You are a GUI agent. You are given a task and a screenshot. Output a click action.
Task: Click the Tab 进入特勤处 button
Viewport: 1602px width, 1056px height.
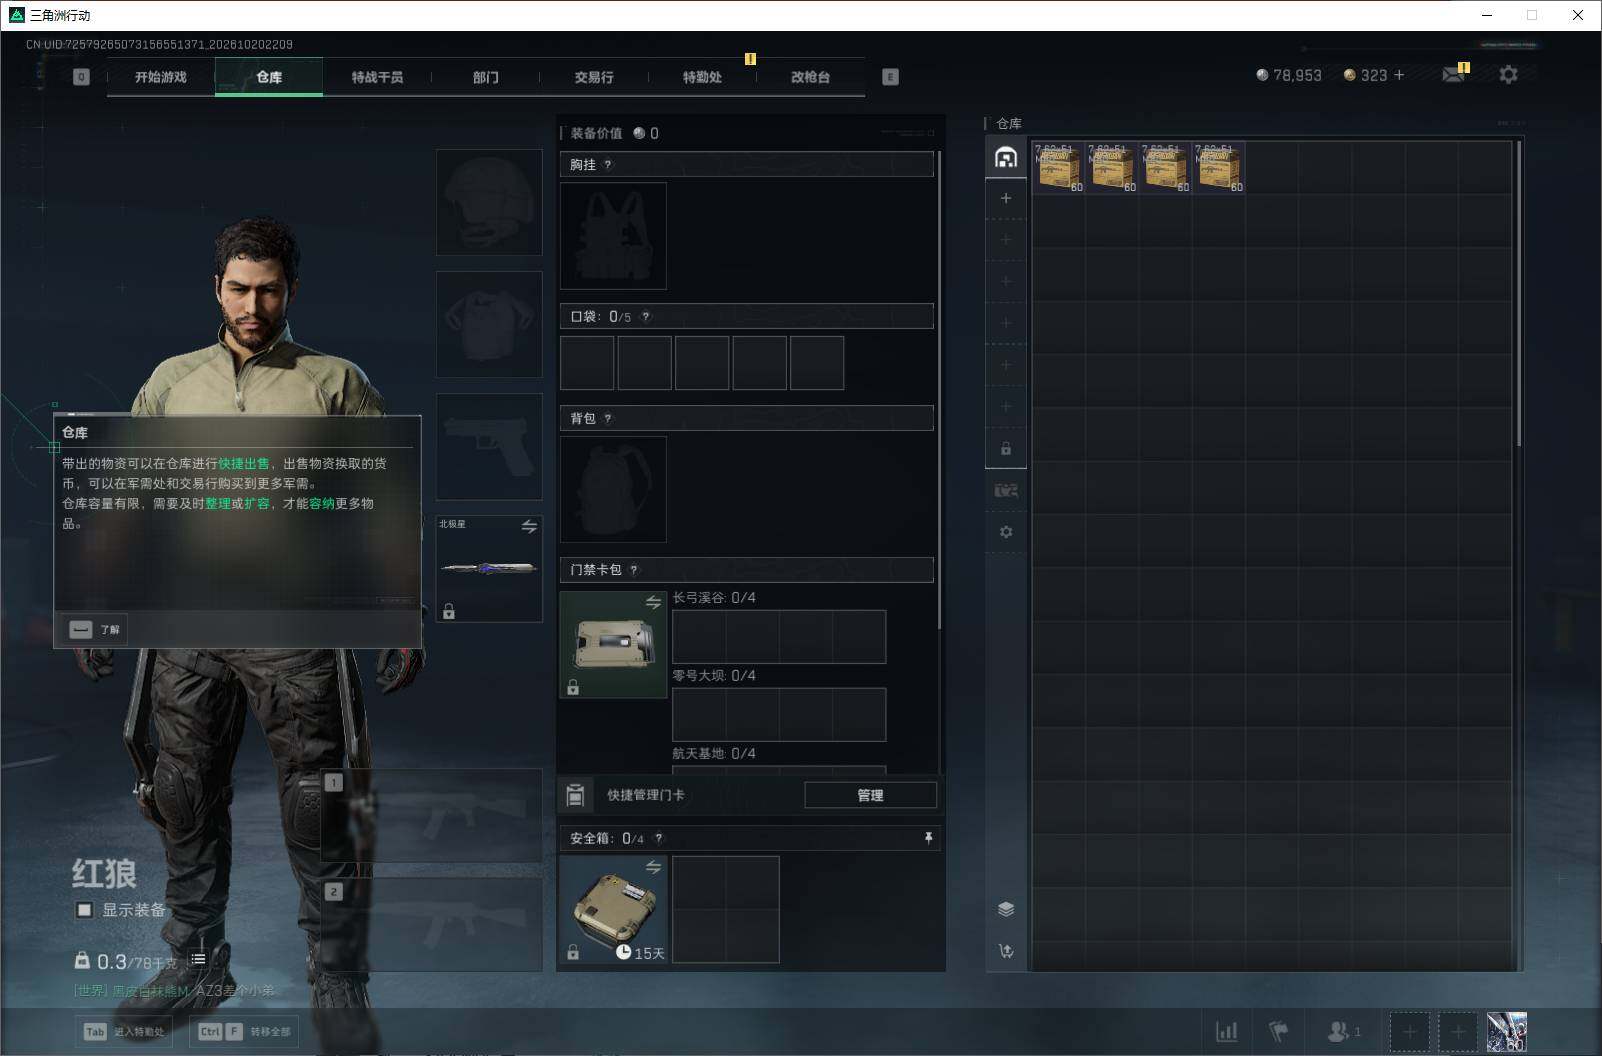tap(125, 1031)
